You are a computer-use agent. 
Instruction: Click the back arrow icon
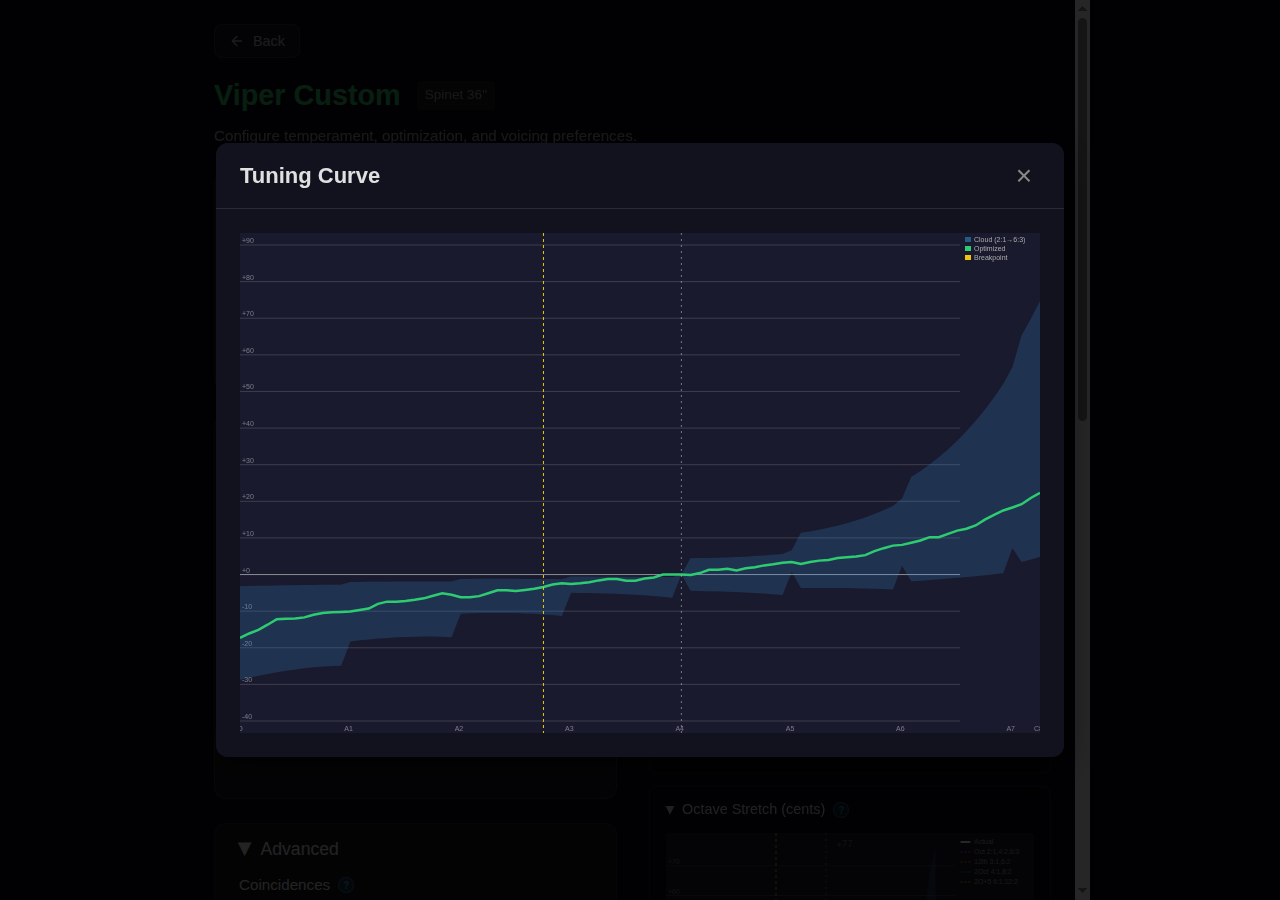tap(237, 41)
